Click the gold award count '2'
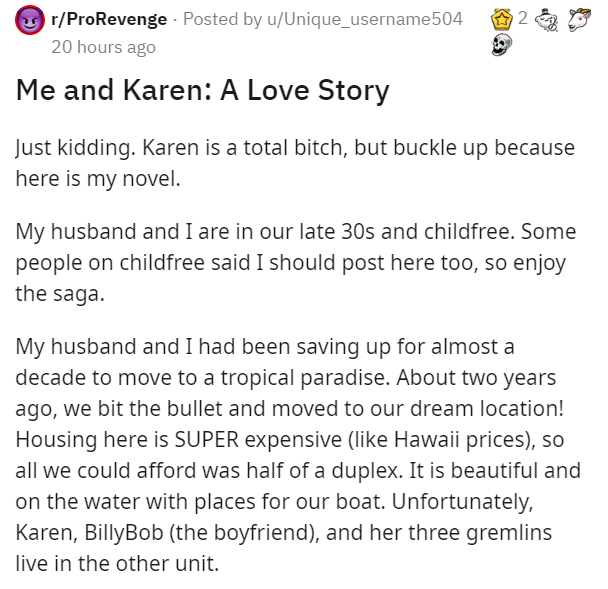The image size is (608, 589). point(523,18)
